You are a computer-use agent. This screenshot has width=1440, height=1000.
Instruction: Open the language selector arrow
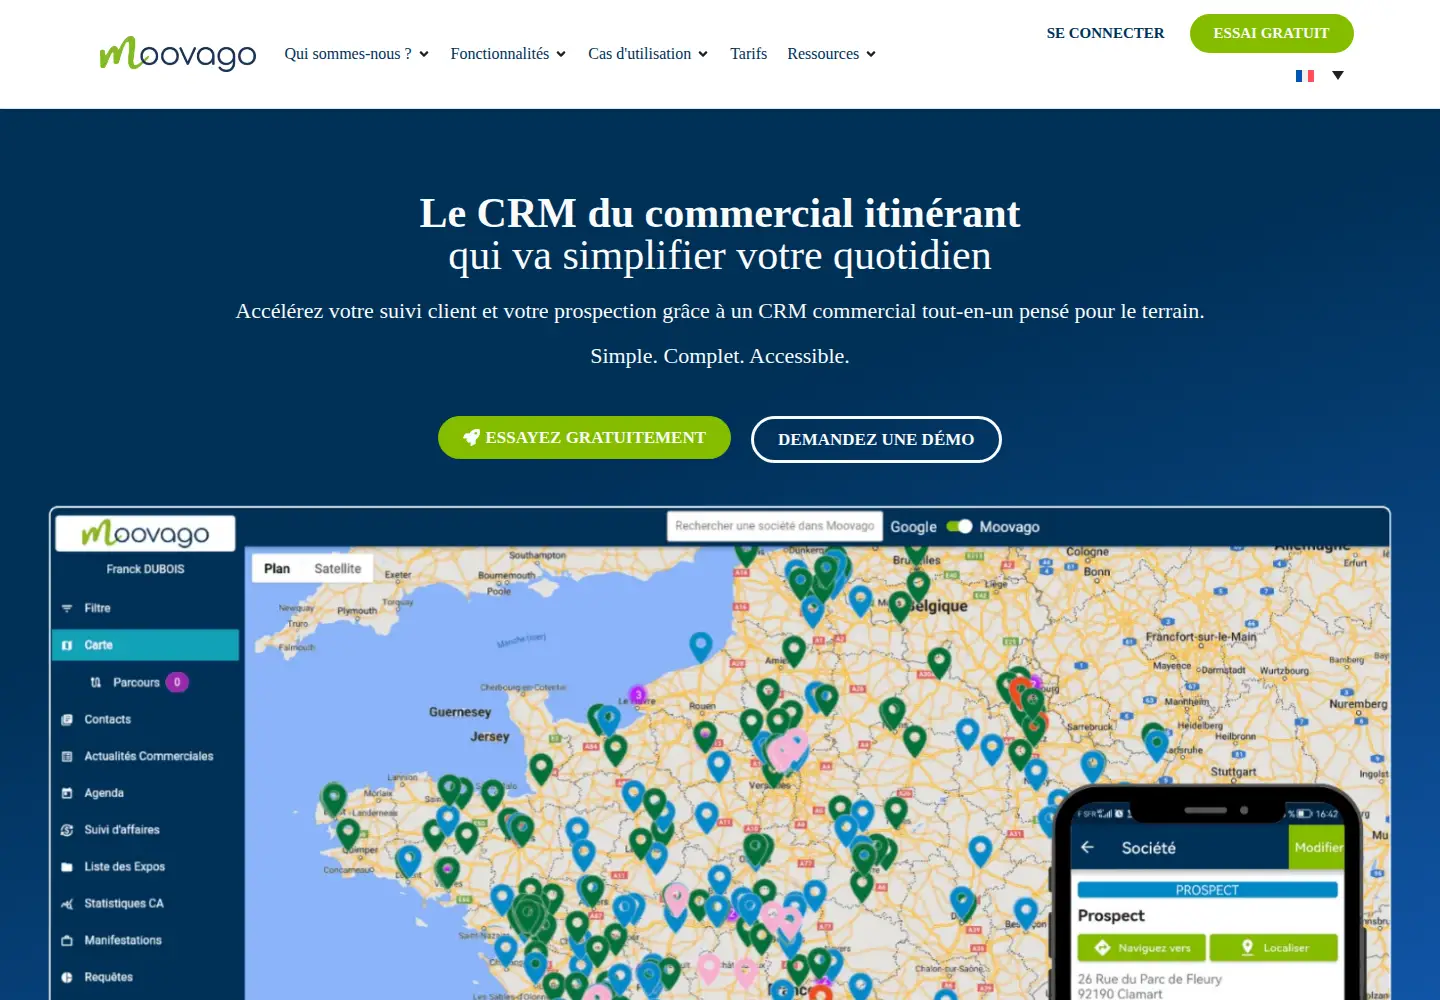coord(1338,76)
